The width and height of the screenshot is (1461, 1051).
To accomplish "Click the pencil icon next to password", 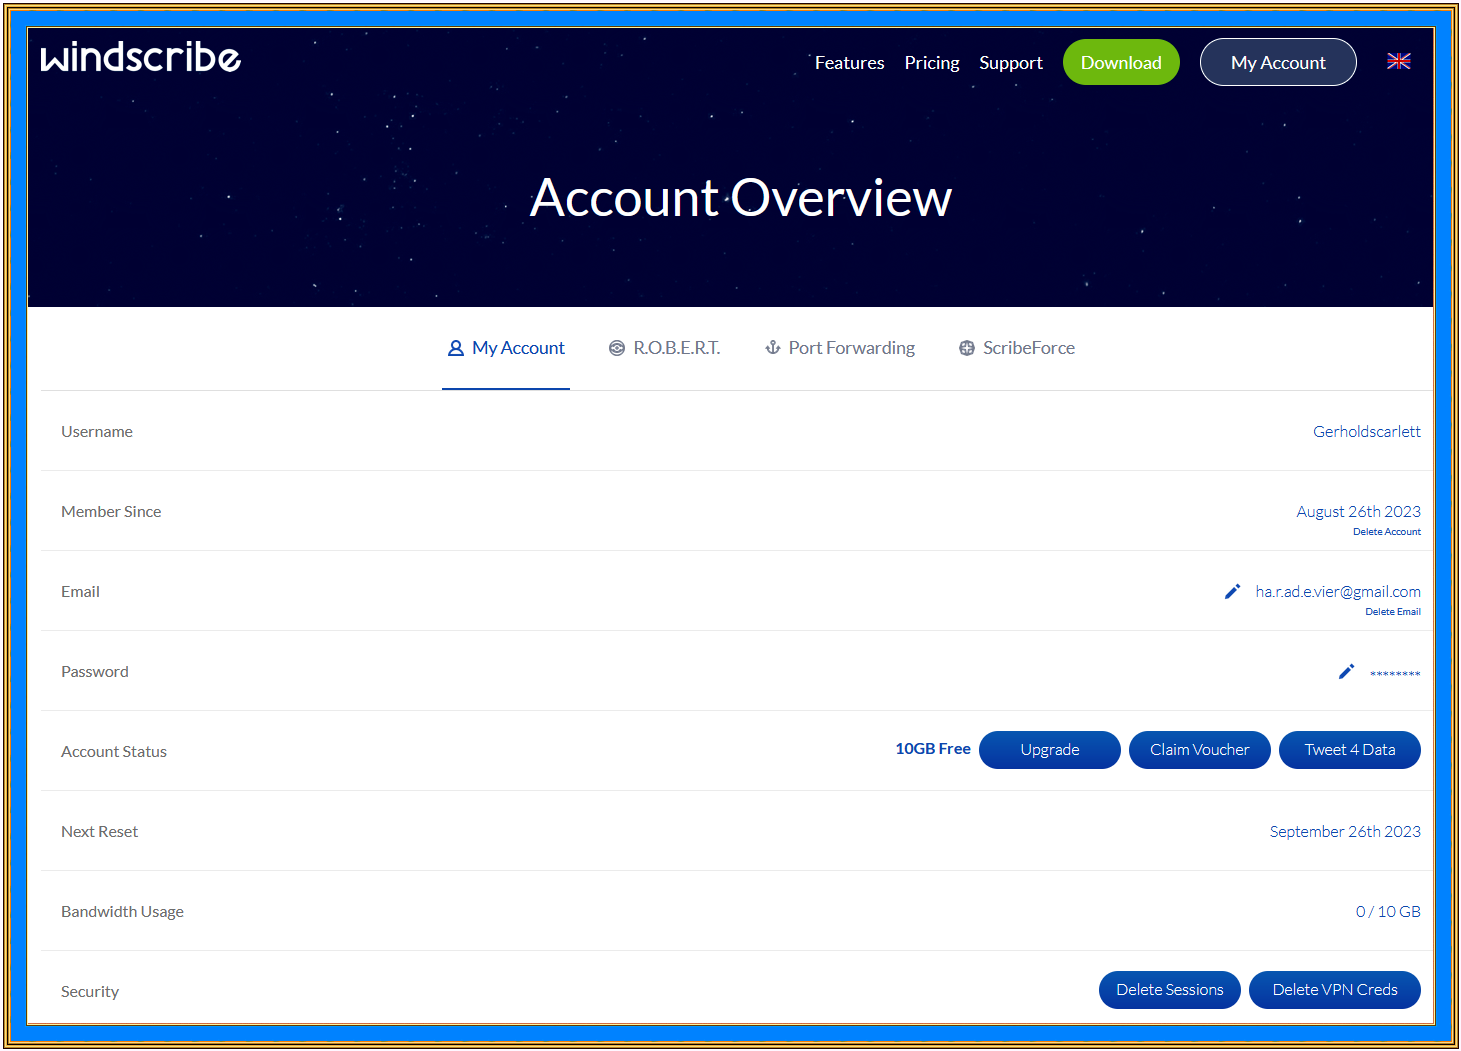I will coord(1346,672).
